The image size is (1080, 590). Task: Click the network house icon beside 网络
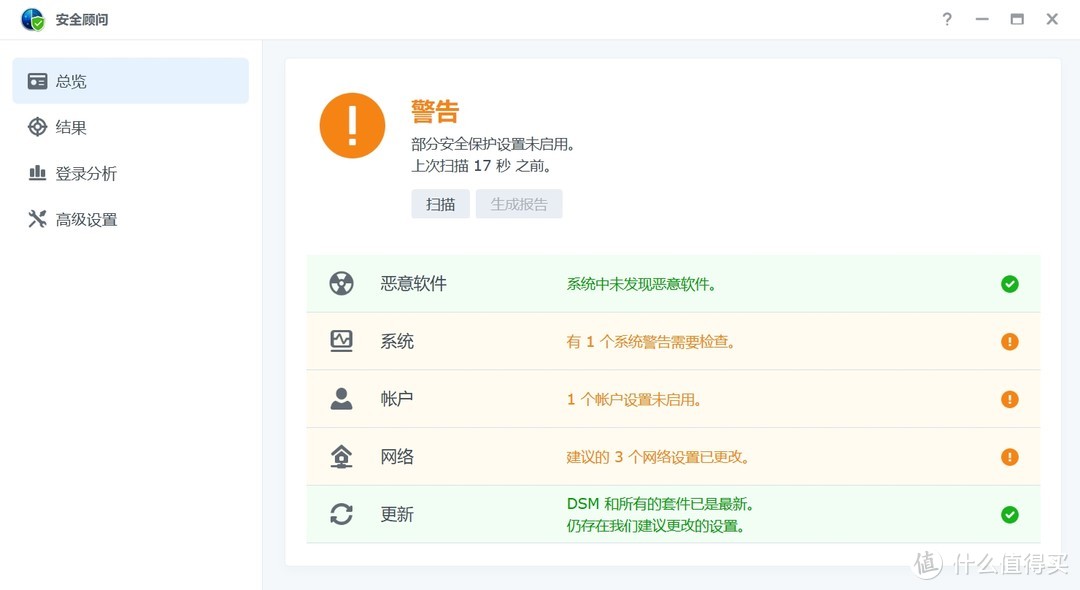point(341,456)
